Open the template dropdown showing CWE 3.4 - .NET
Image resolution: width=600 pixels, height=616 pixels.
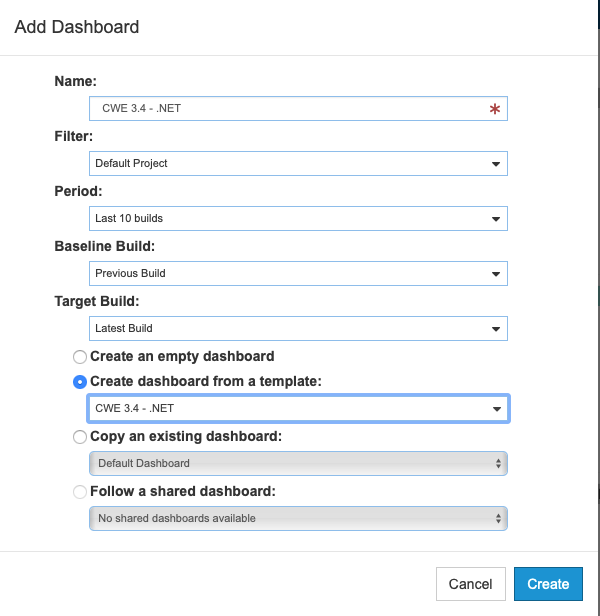(x=298, y=409)
